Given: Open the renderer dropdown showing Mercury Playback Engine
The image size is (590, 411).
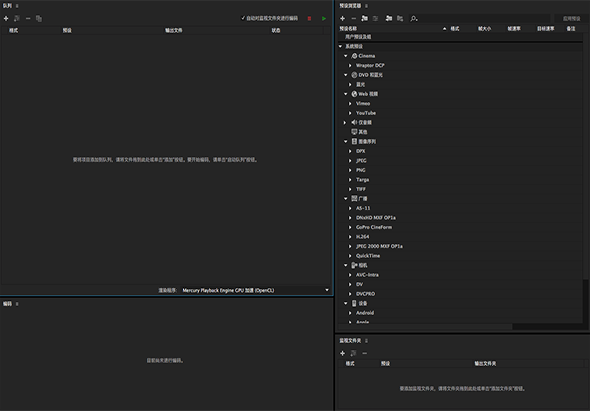Looking at the screenshot, I should point(255,290).
